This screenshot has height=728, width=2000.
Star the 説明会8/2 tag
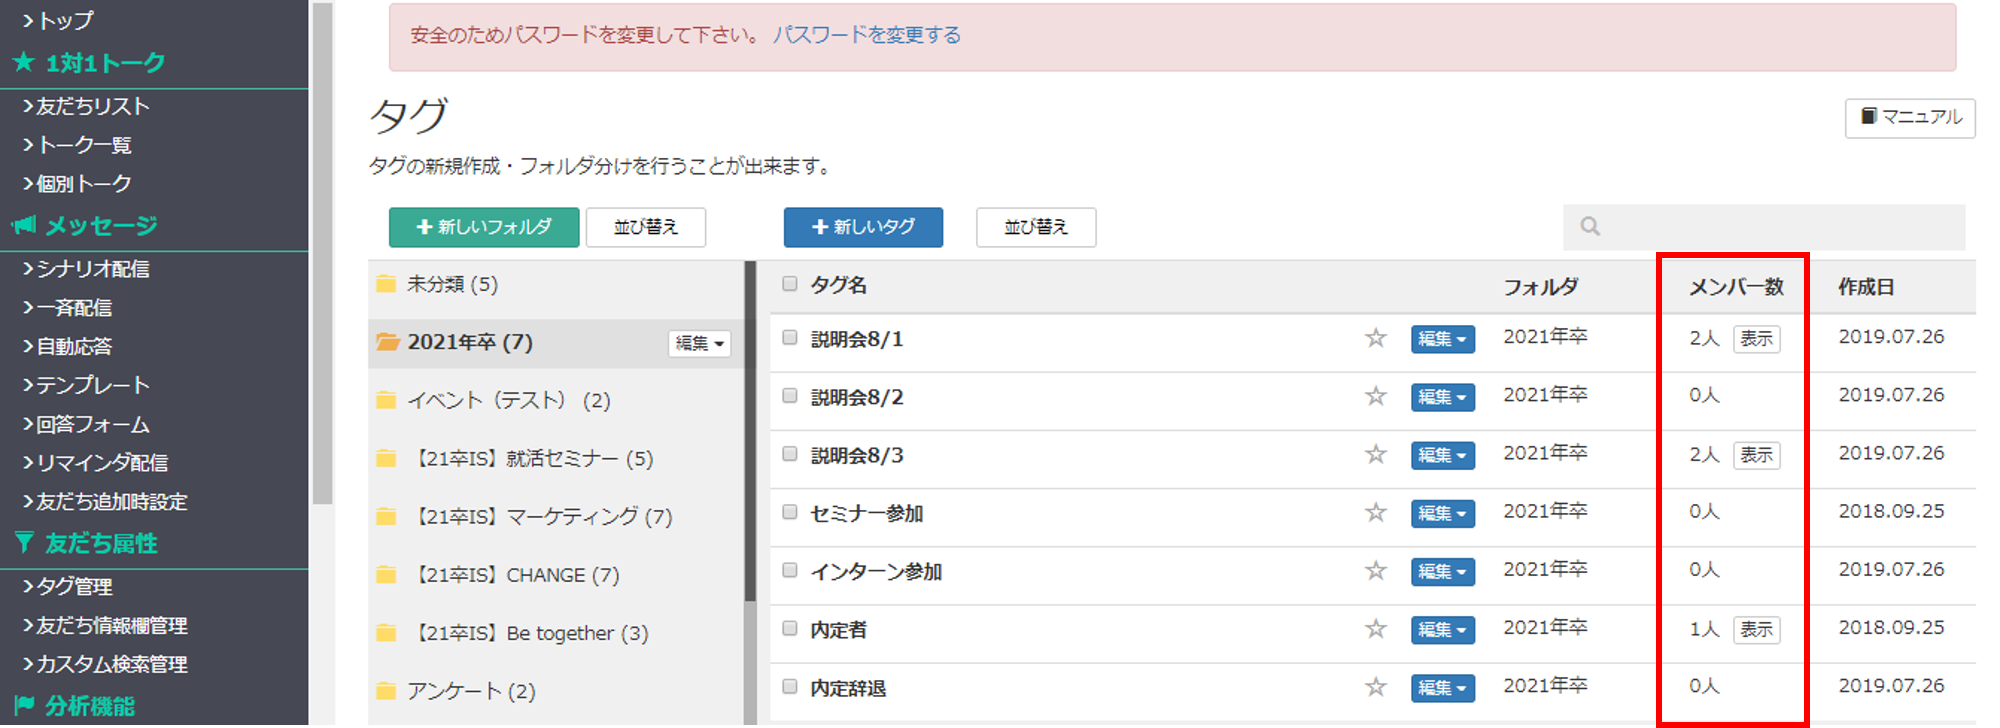[1376, 396]
